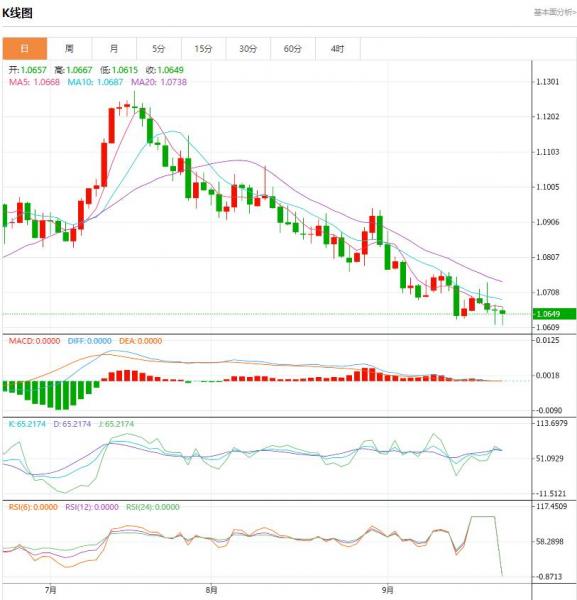Open the 基本面分析 link
Screen dimensions: 577x600
(555, 13)
